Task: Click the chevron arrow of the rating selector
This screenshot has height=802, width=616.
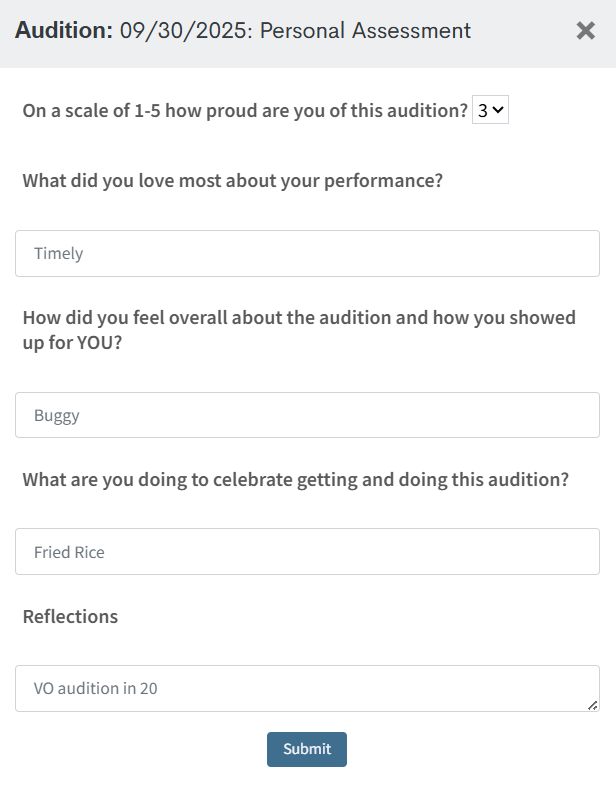Action: click(x=499, y=111)
